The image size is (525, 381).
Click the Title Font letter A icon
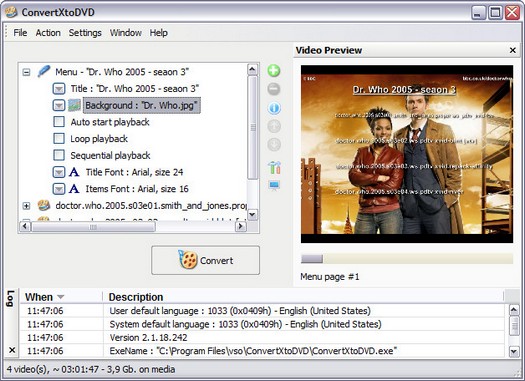pyautogui.click(x=74, y=172)
